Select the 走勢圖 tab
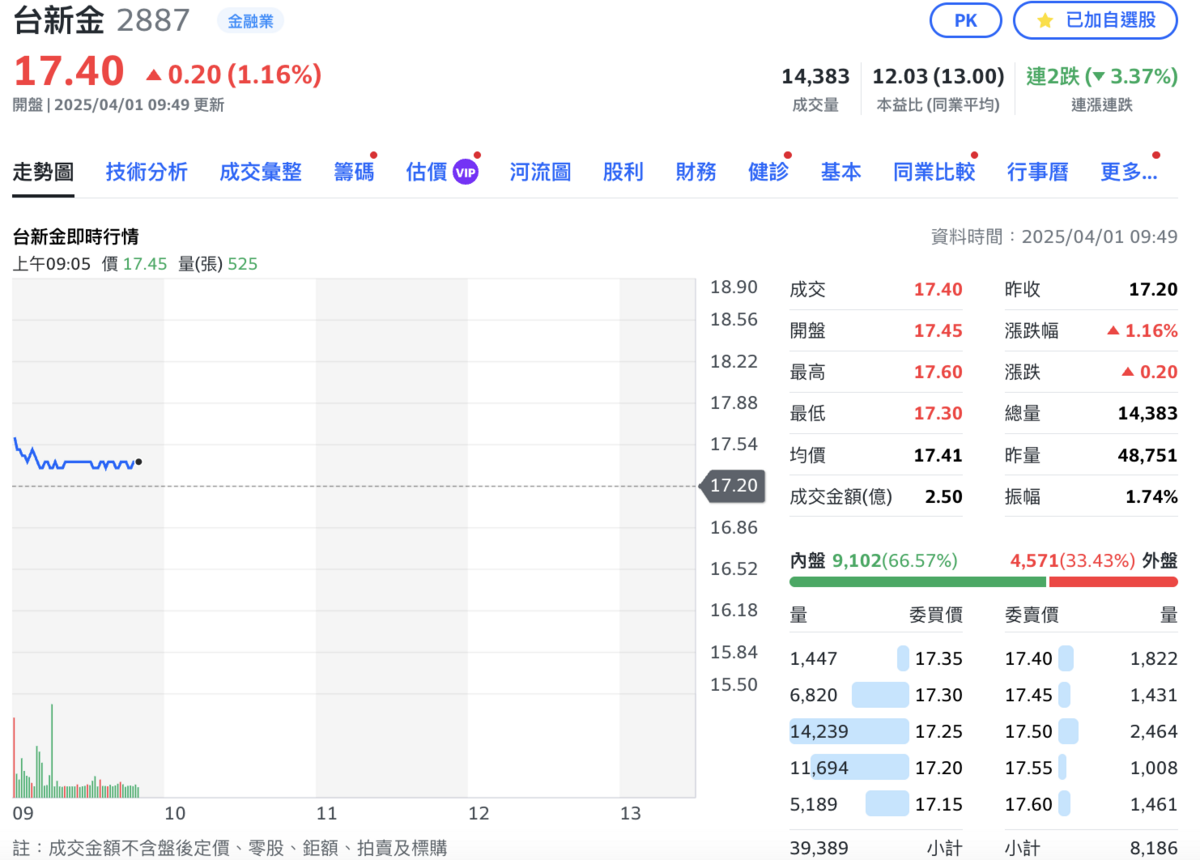 click(x=43, y=172)
